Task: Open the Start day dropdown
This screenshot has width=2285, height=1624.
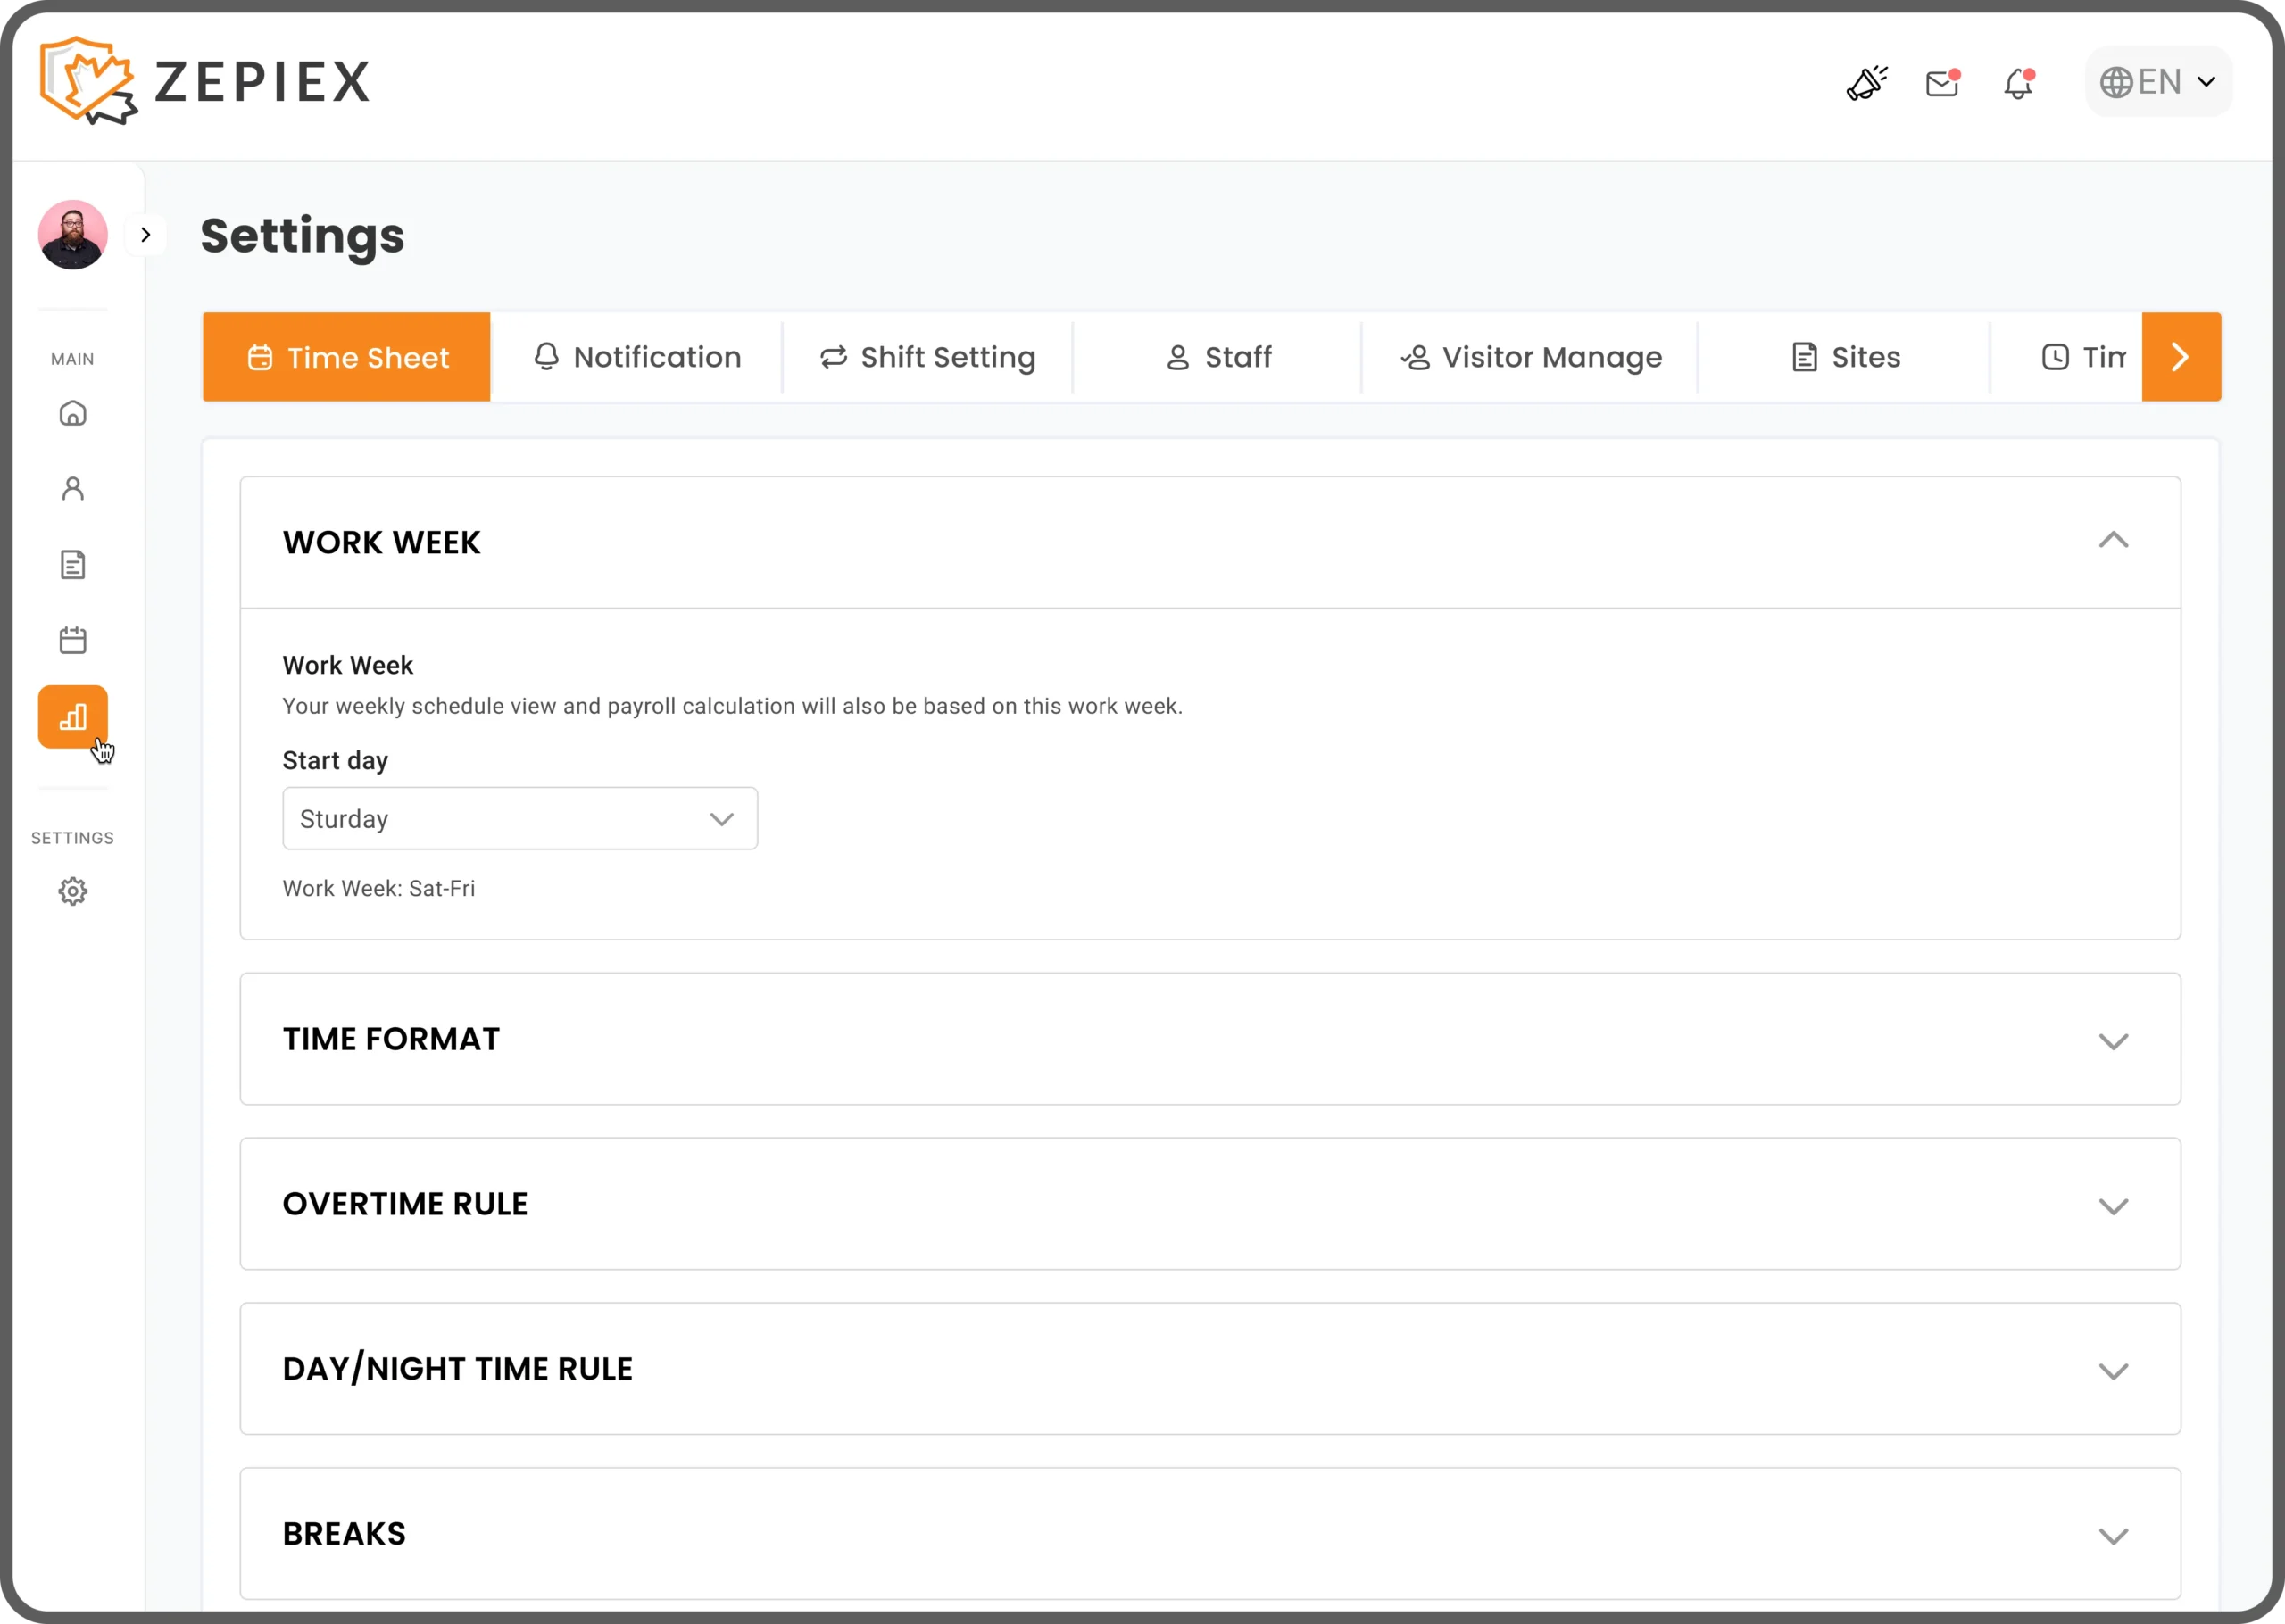Action: [520, 819]
